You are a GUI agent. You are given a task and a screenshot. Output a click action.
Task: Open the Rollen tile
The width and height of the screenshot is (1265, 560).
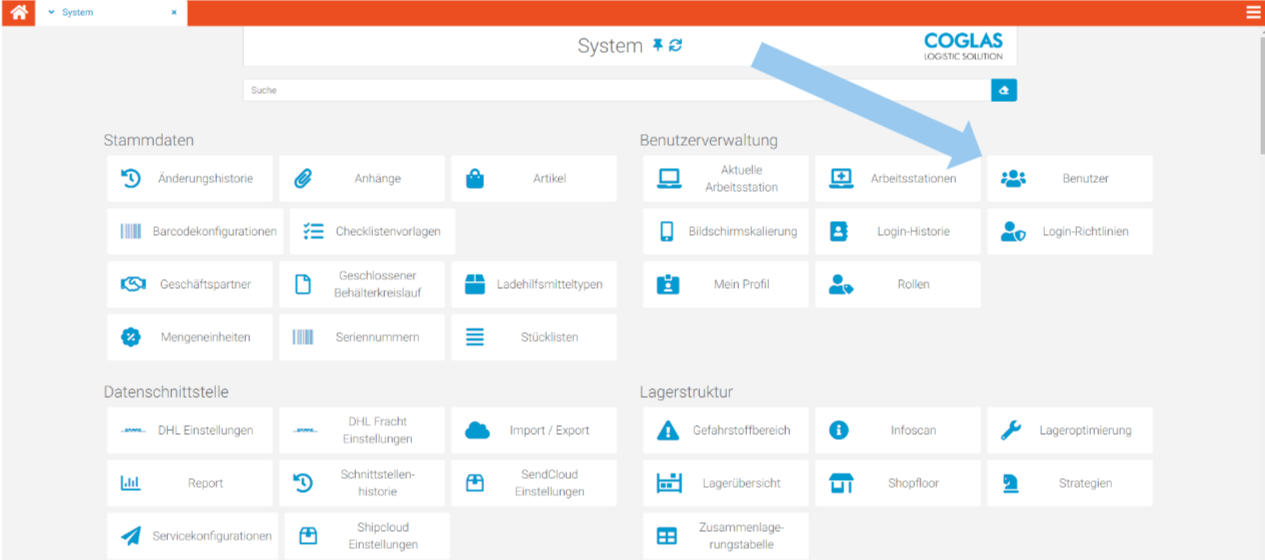[897, 285]
